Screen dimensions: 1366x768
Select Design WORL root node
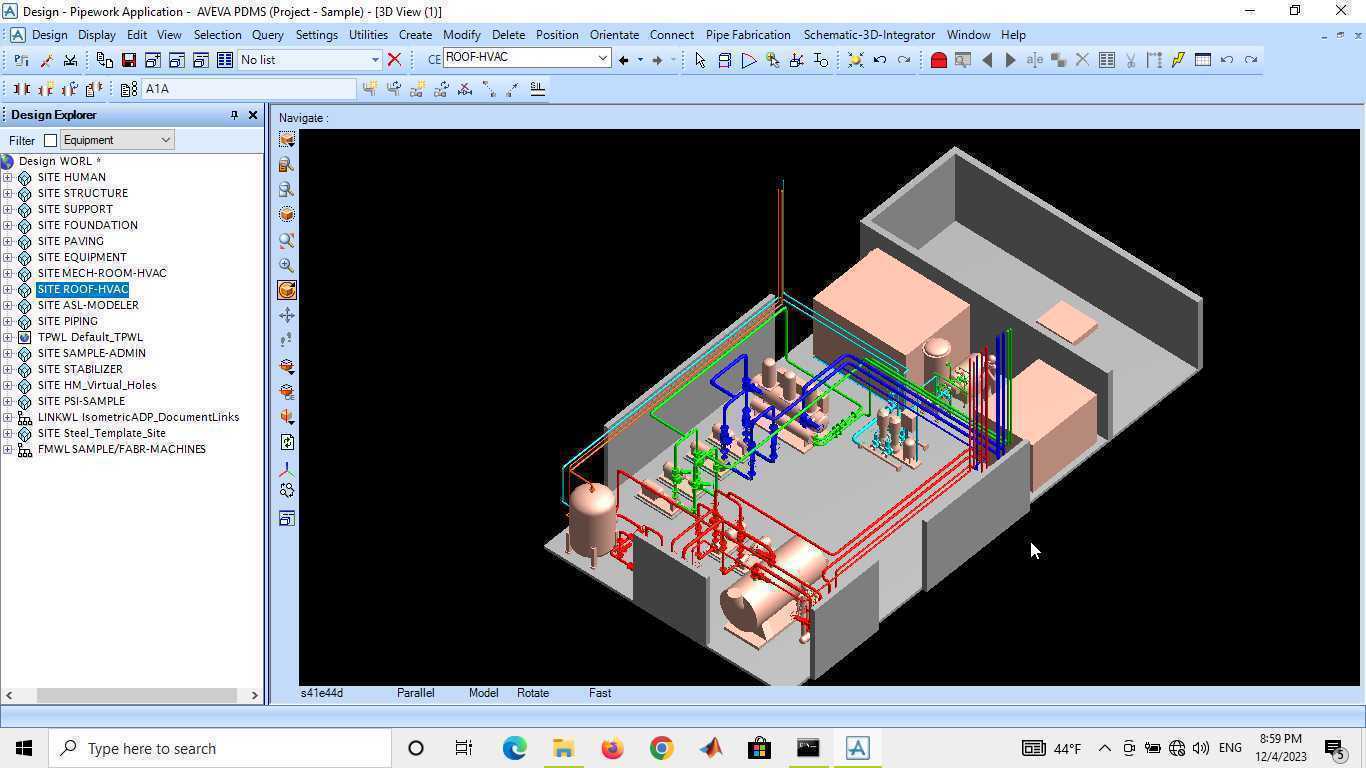click(x=59, y=161)
